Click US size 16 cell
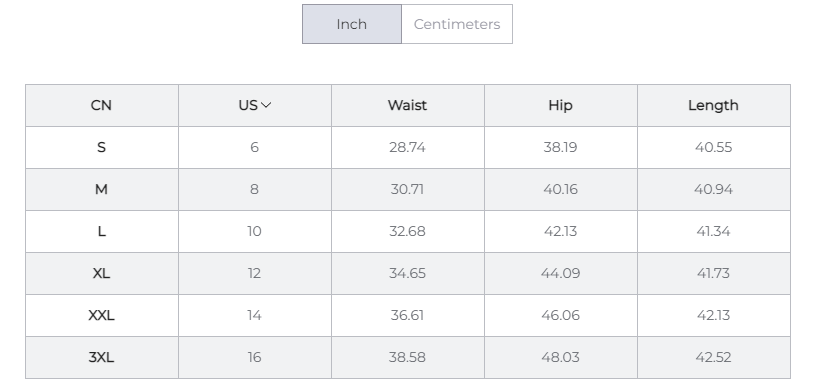The image size is (818, 387). [255, 357]
